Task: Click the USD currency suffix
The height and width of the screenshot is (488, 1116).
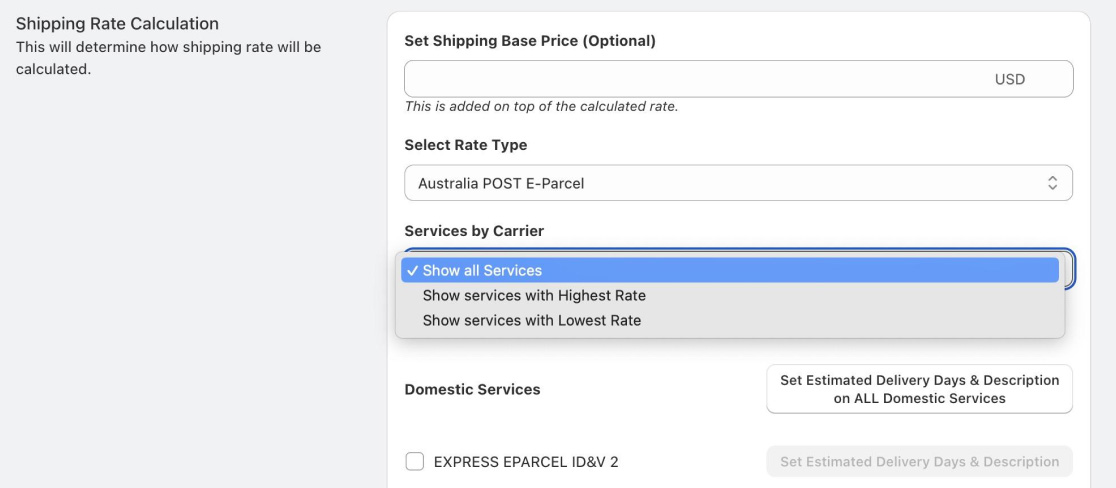Action: point(1009,79)
